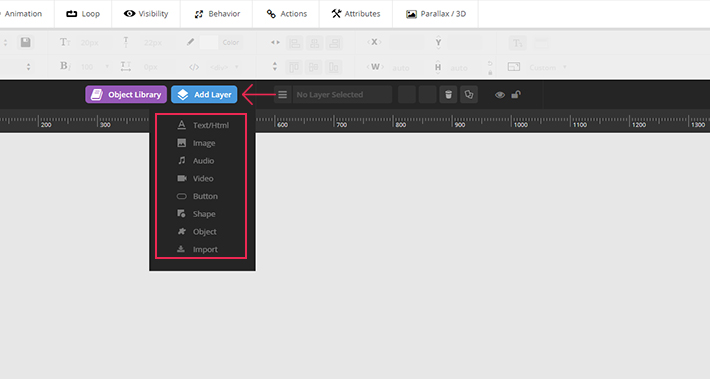Open the font color swatch
The image size is (710, 379).
(x=209, y=42)
